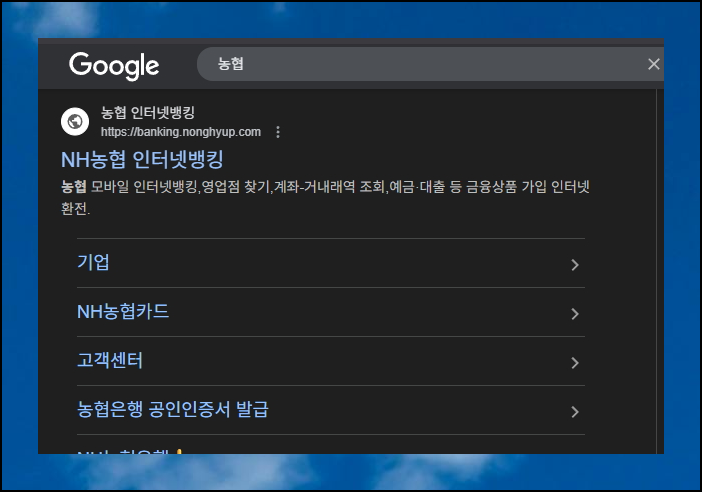Open the 기업 sitelink
This screenshot has width=702, height=492.
(x=93, y=262)
